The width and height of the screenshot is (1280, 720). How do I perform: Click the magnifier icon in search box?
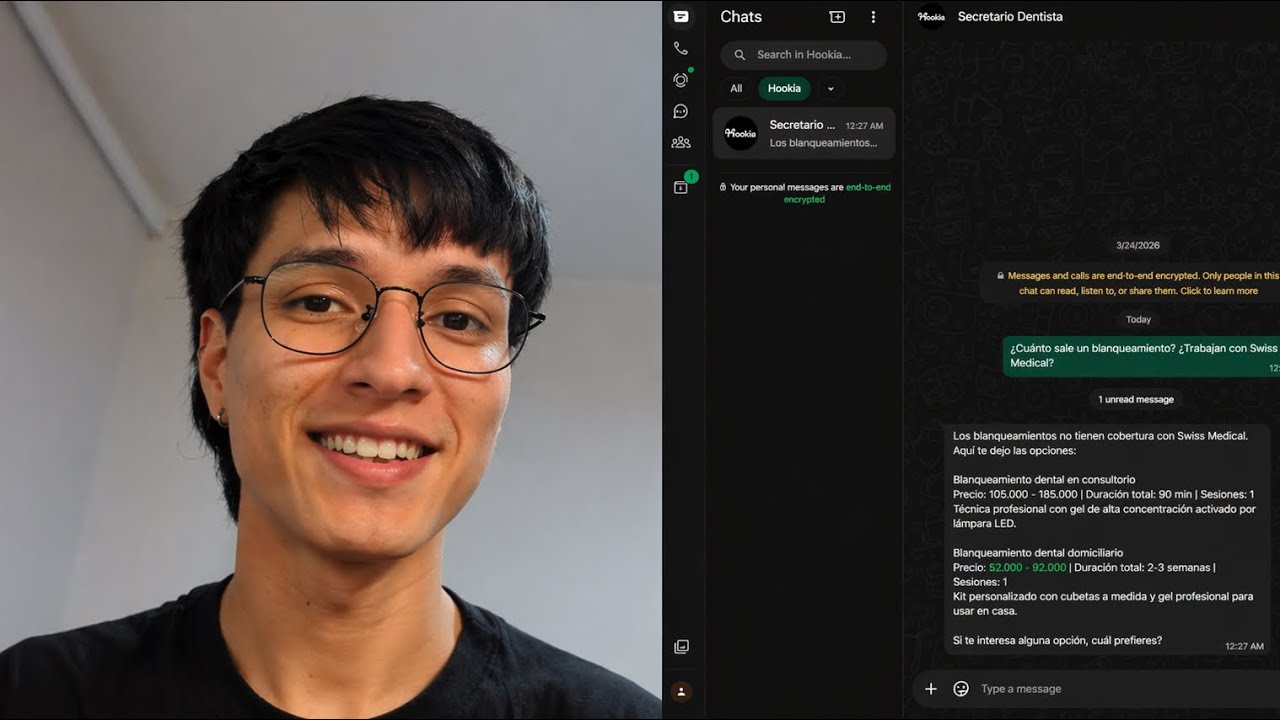(x=740, y=55)
